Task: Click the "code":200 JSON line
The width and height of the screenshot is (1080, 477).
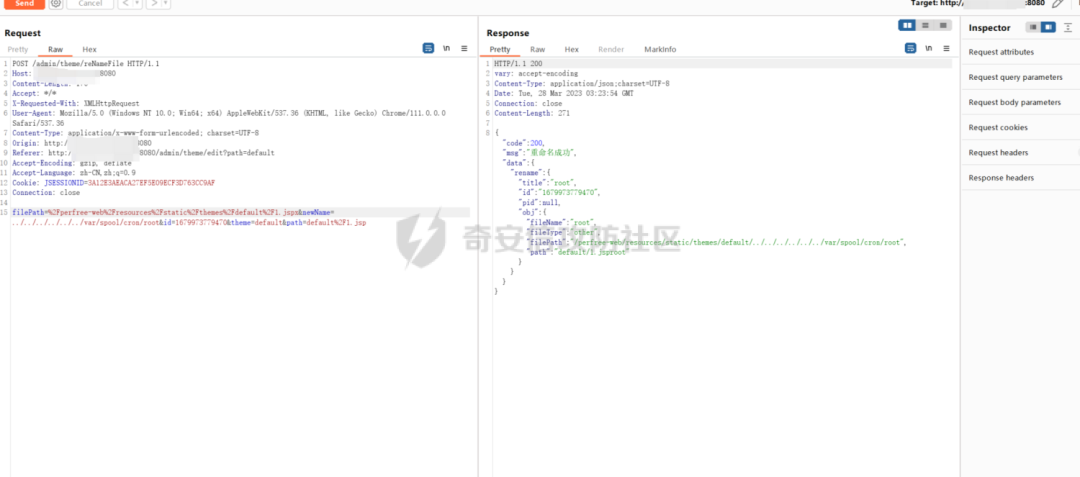Action: click(523, 142)
